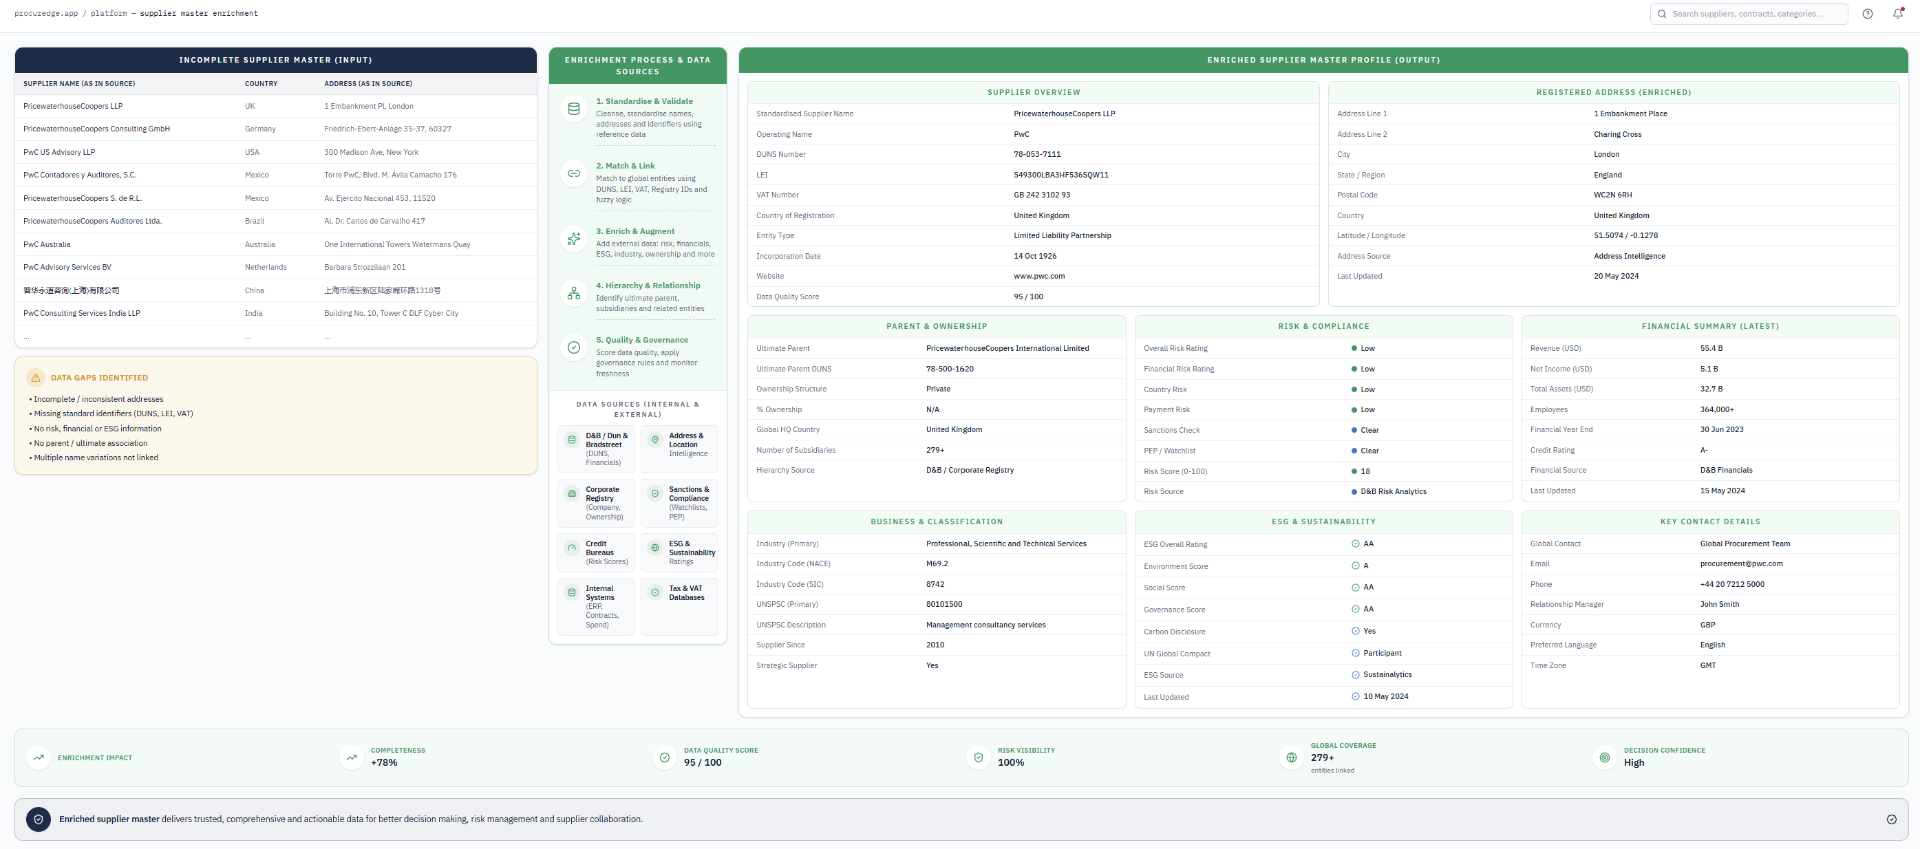This screenshot has height=849, width=1920.
Task: Click the DUNS Number value 78-053-7111
Action: tap(1037, 154)
